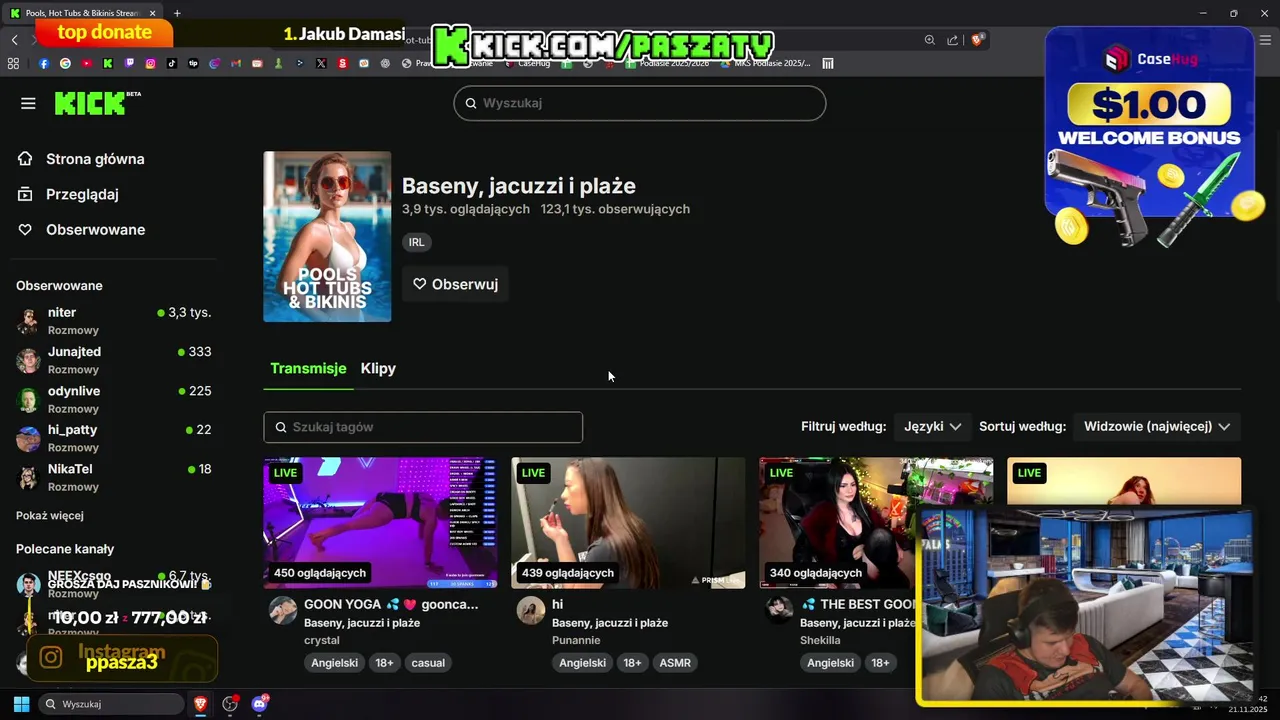
Task: Focus the Kick Wyszukaj search field
Action: click(x=640, y=103)
